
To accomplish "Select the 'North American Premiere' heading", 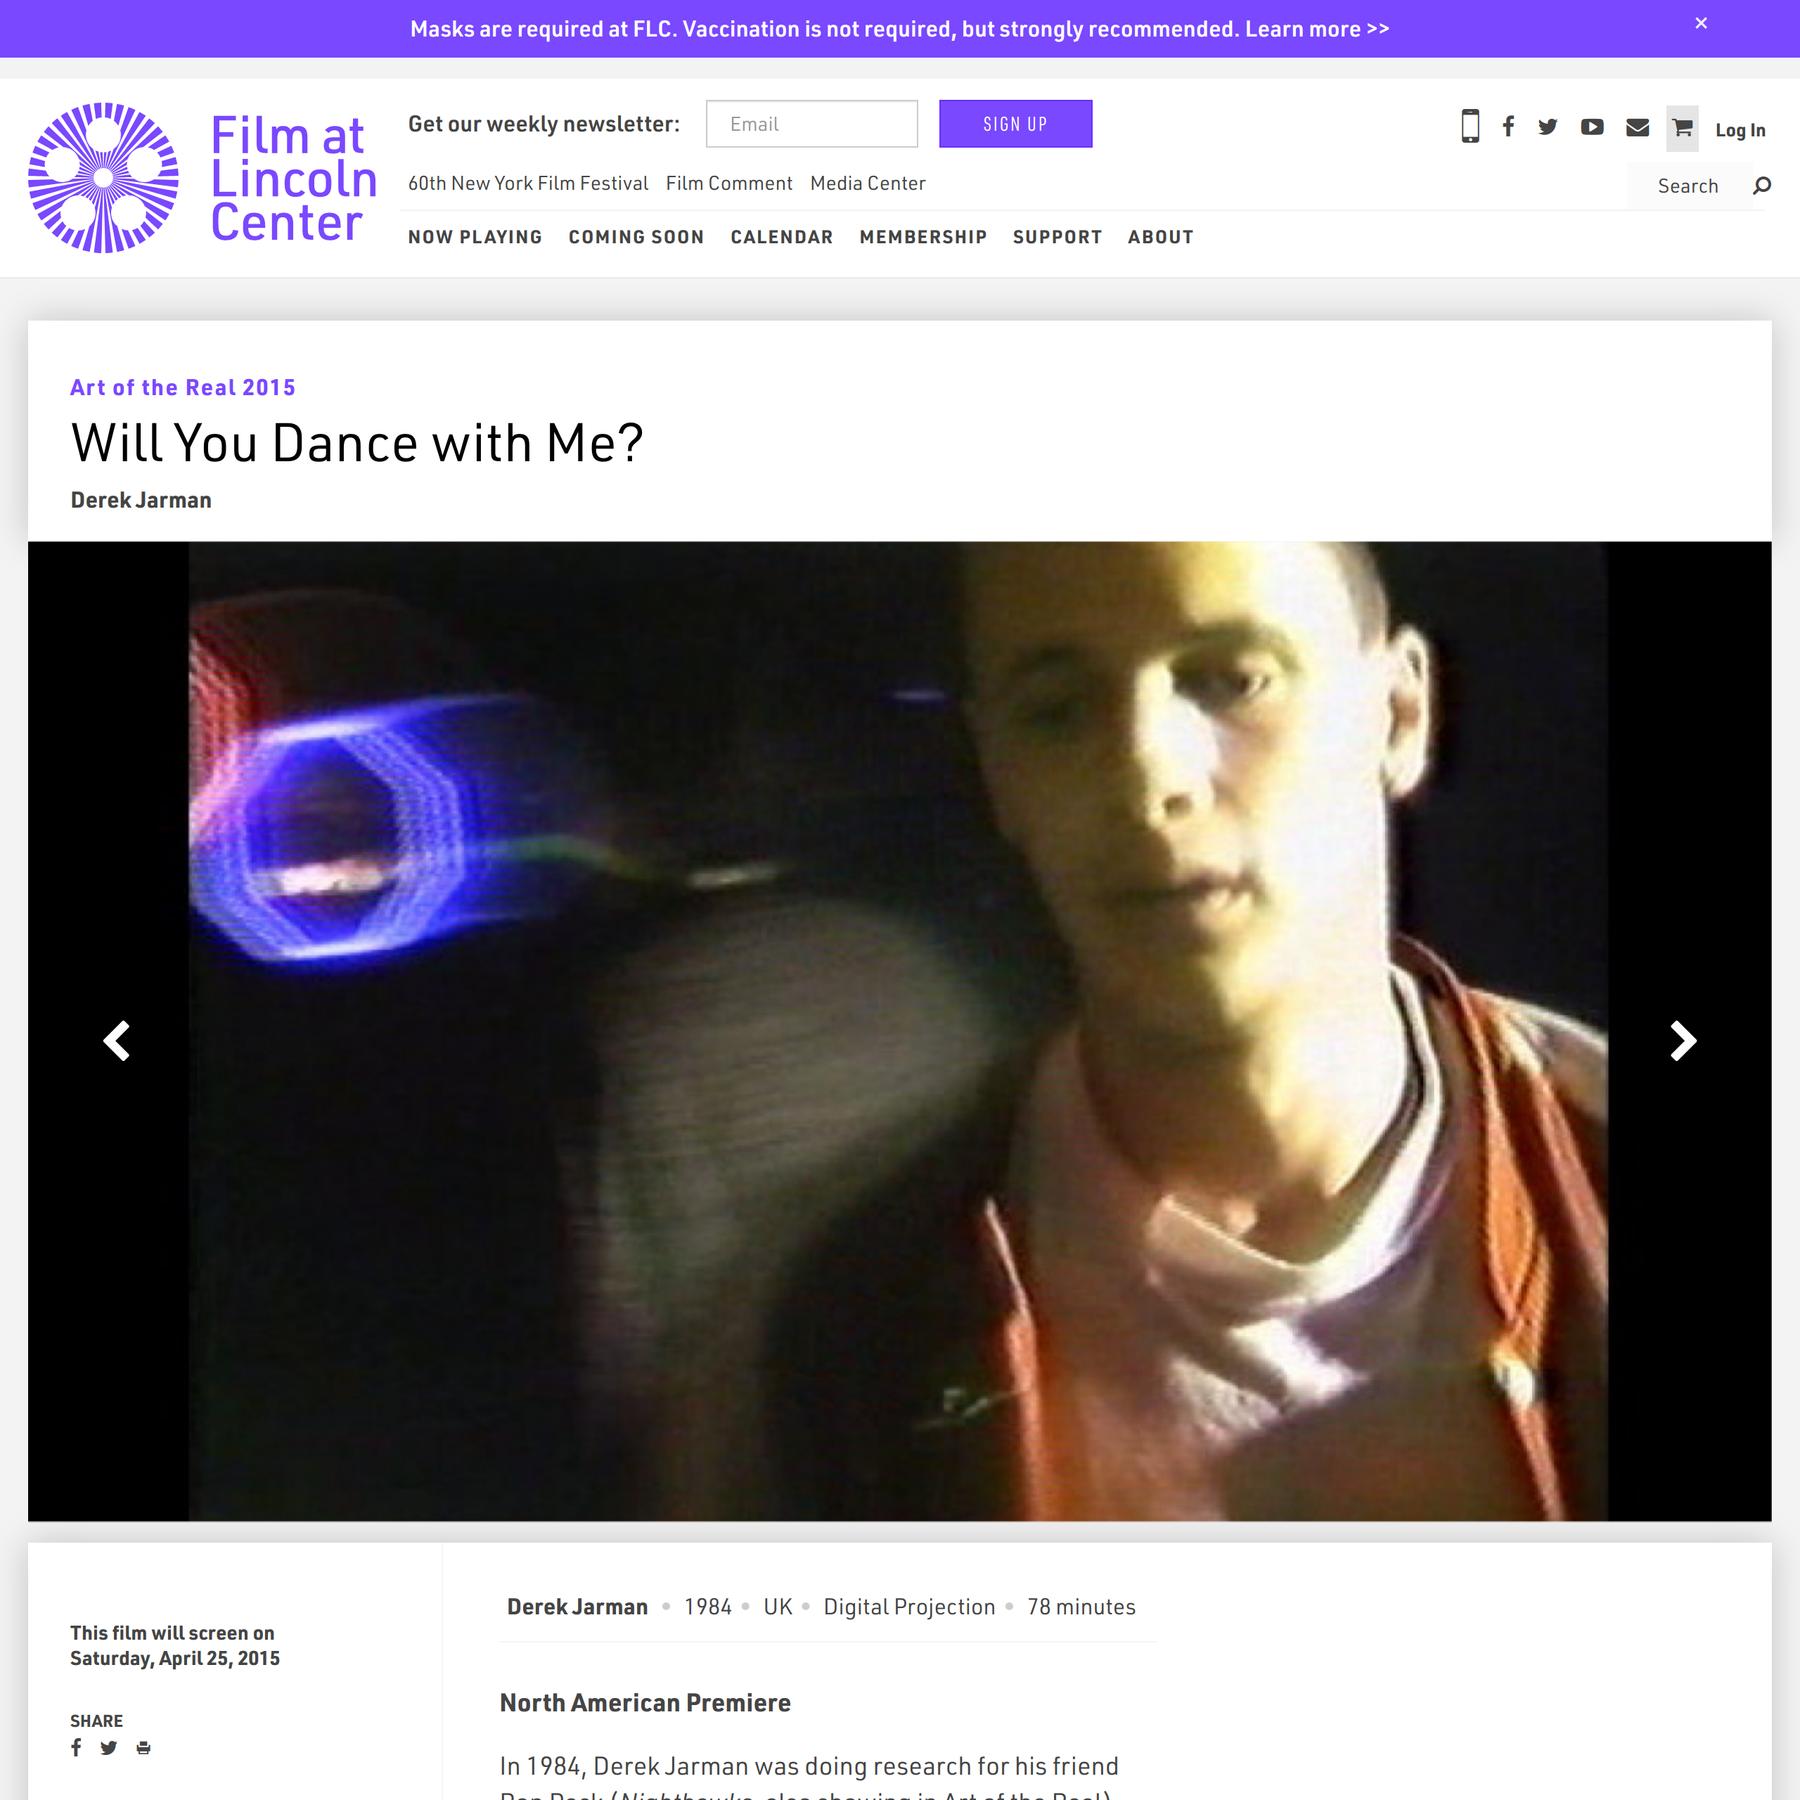I will (645, 1702).
